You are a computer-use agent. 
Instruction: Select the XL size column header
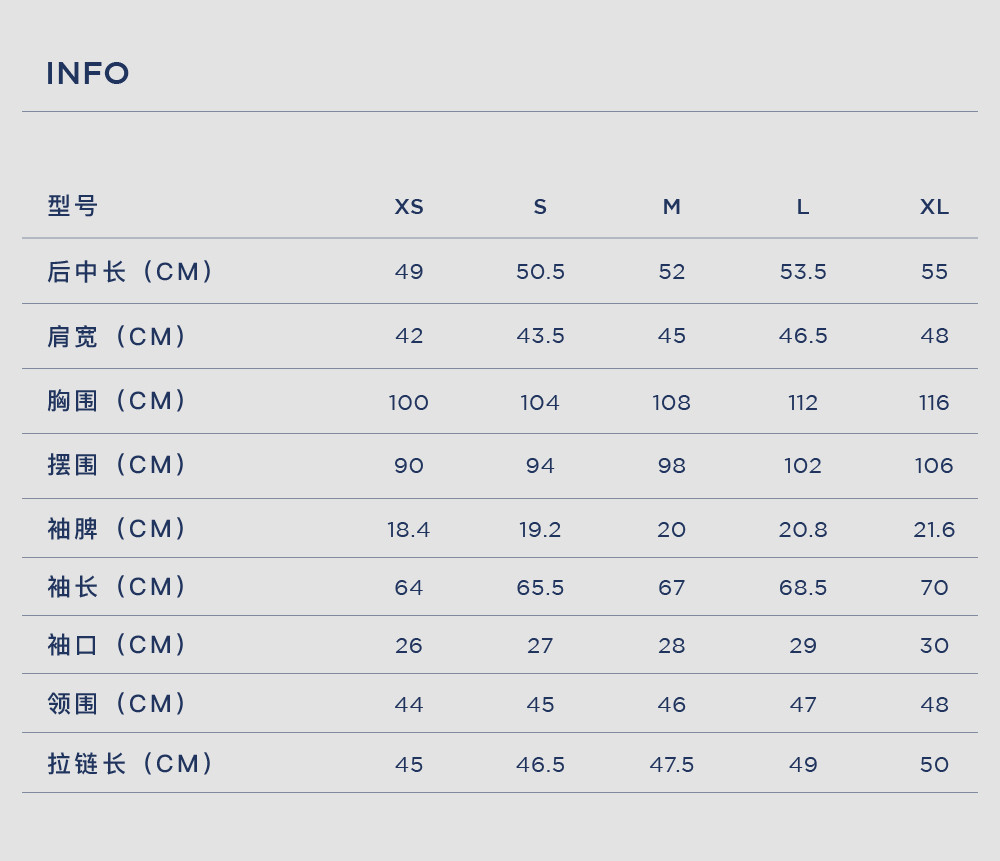pyautogui.click(x=934, y=207)
